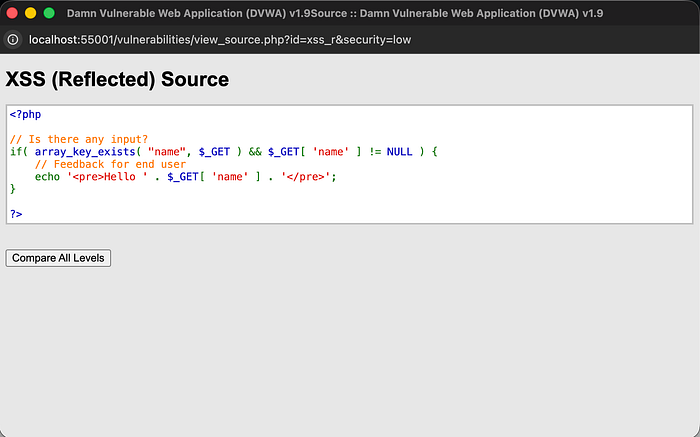Click the green maximize window button
This screenshot has width=700, height=437.
click(49, 13)
